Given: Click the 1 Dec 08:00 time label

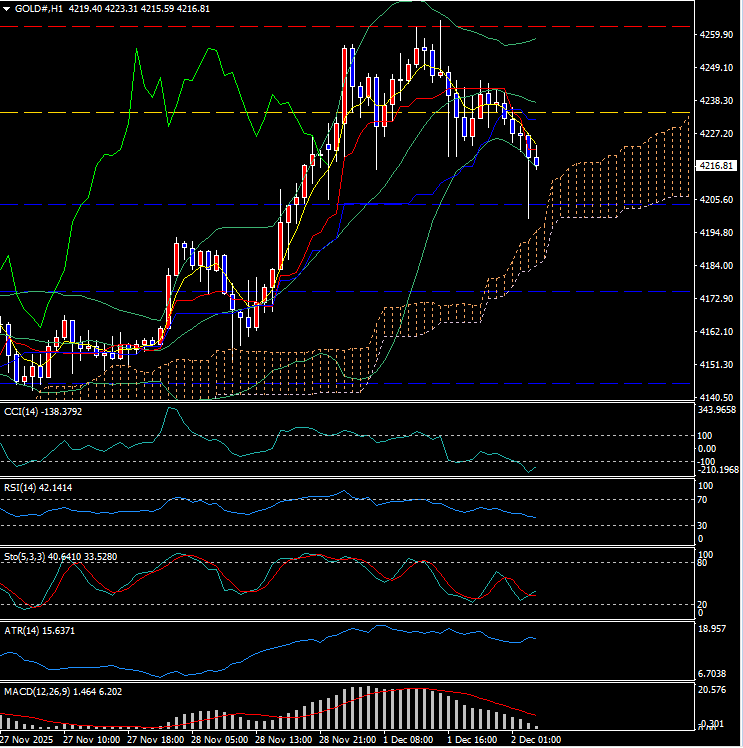Looking at the screenshot, I should [x=408, y=740].
